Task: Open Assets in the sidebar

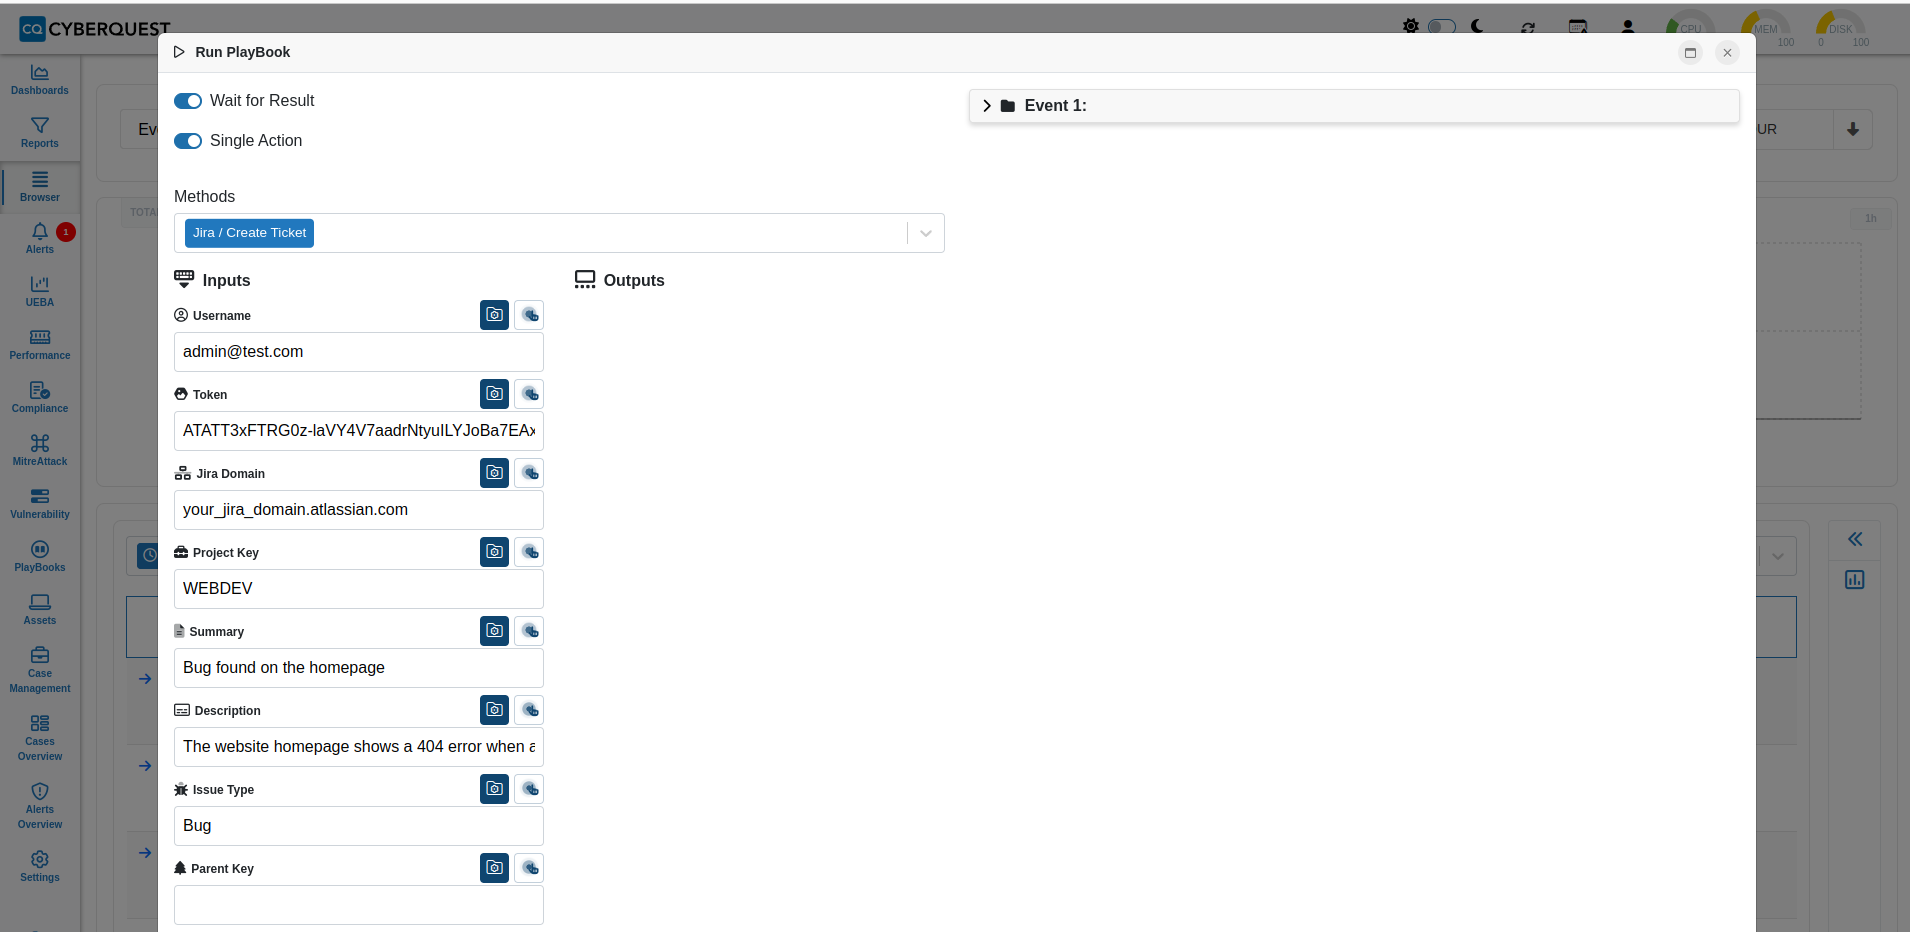Action: (40, 610)
